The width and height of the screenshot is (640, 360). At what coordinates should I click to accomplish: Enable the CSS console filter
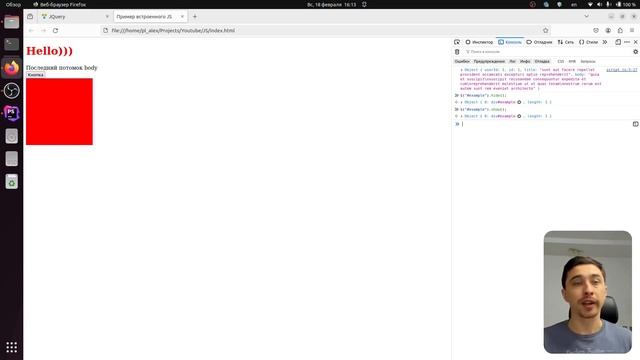560,61
